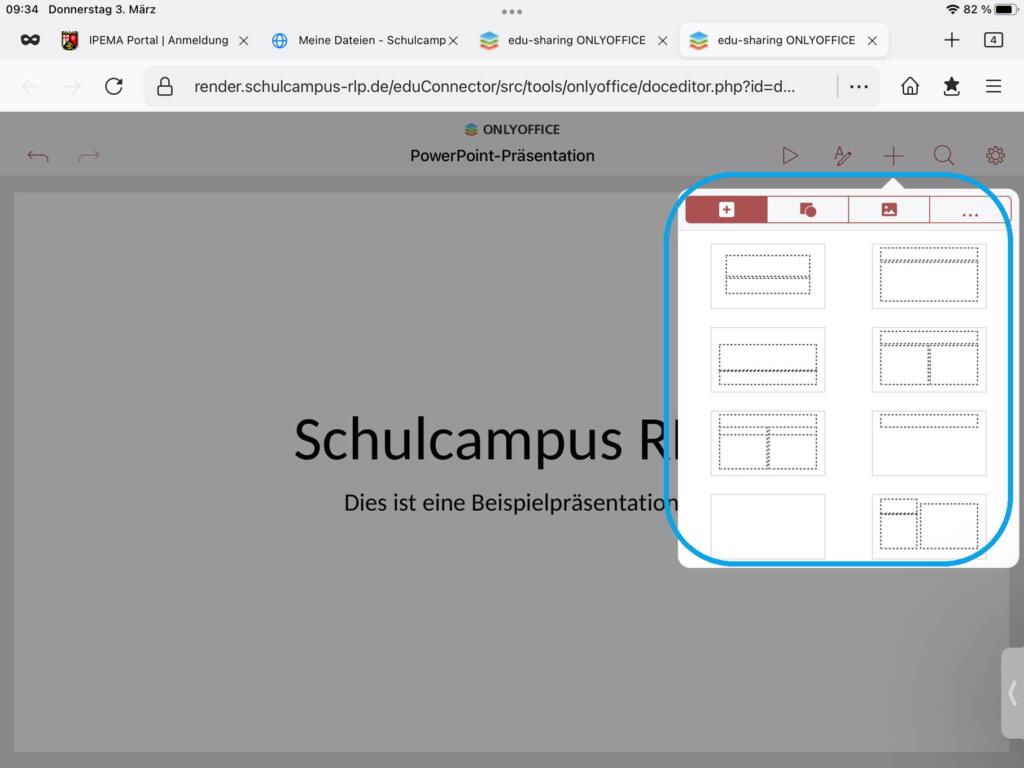Image resolution: width=1024 pixels, height=768 pixels.
Task: Choose the title and content layout thumbnail
Action: click(929, 276)
